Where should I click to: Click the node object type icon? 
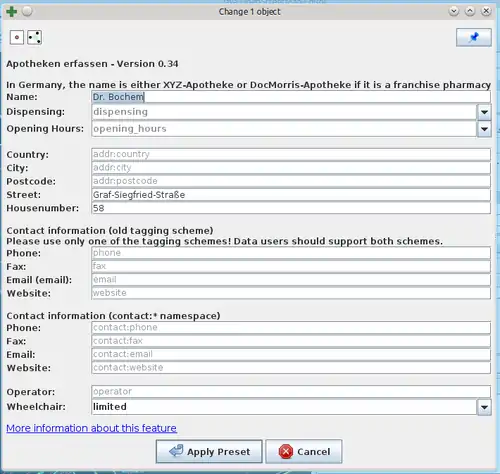coord(17,37)
